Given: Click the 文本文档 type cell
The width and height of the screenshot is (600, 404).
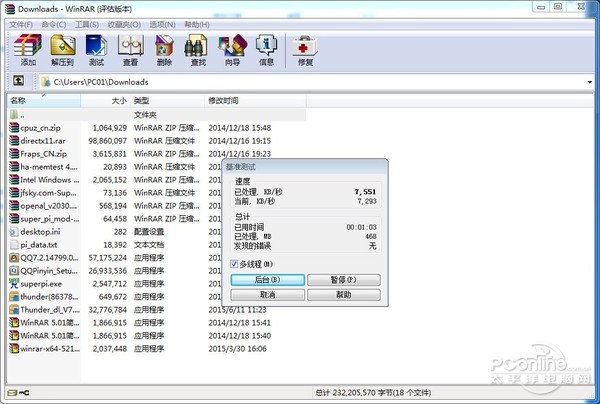Looking at the screenshot, I should 149,245.
